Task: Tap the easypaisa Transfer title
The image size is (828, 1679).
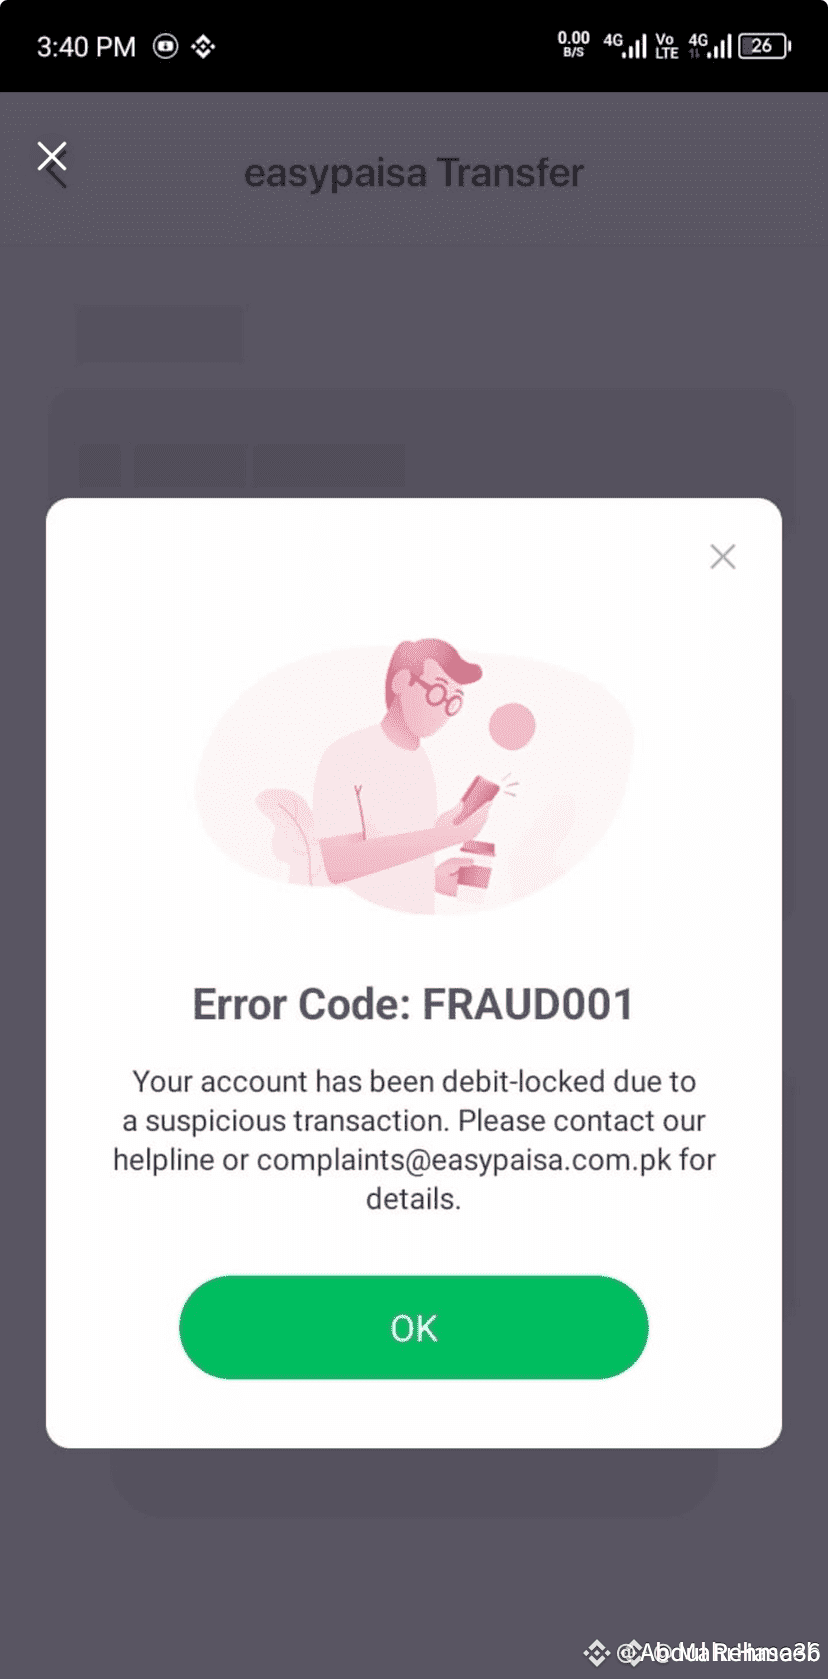Action: point(413,172)
